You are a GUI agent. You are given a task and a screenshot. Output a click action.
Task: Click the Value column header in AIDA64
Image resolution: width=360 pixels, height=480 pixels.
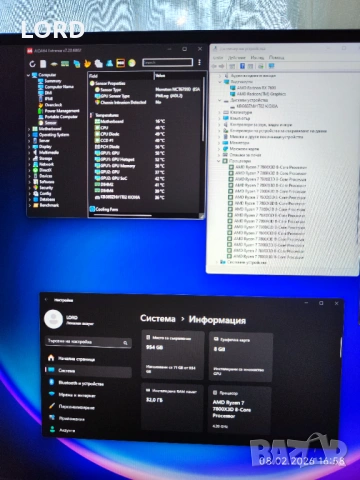coord(179,76)
